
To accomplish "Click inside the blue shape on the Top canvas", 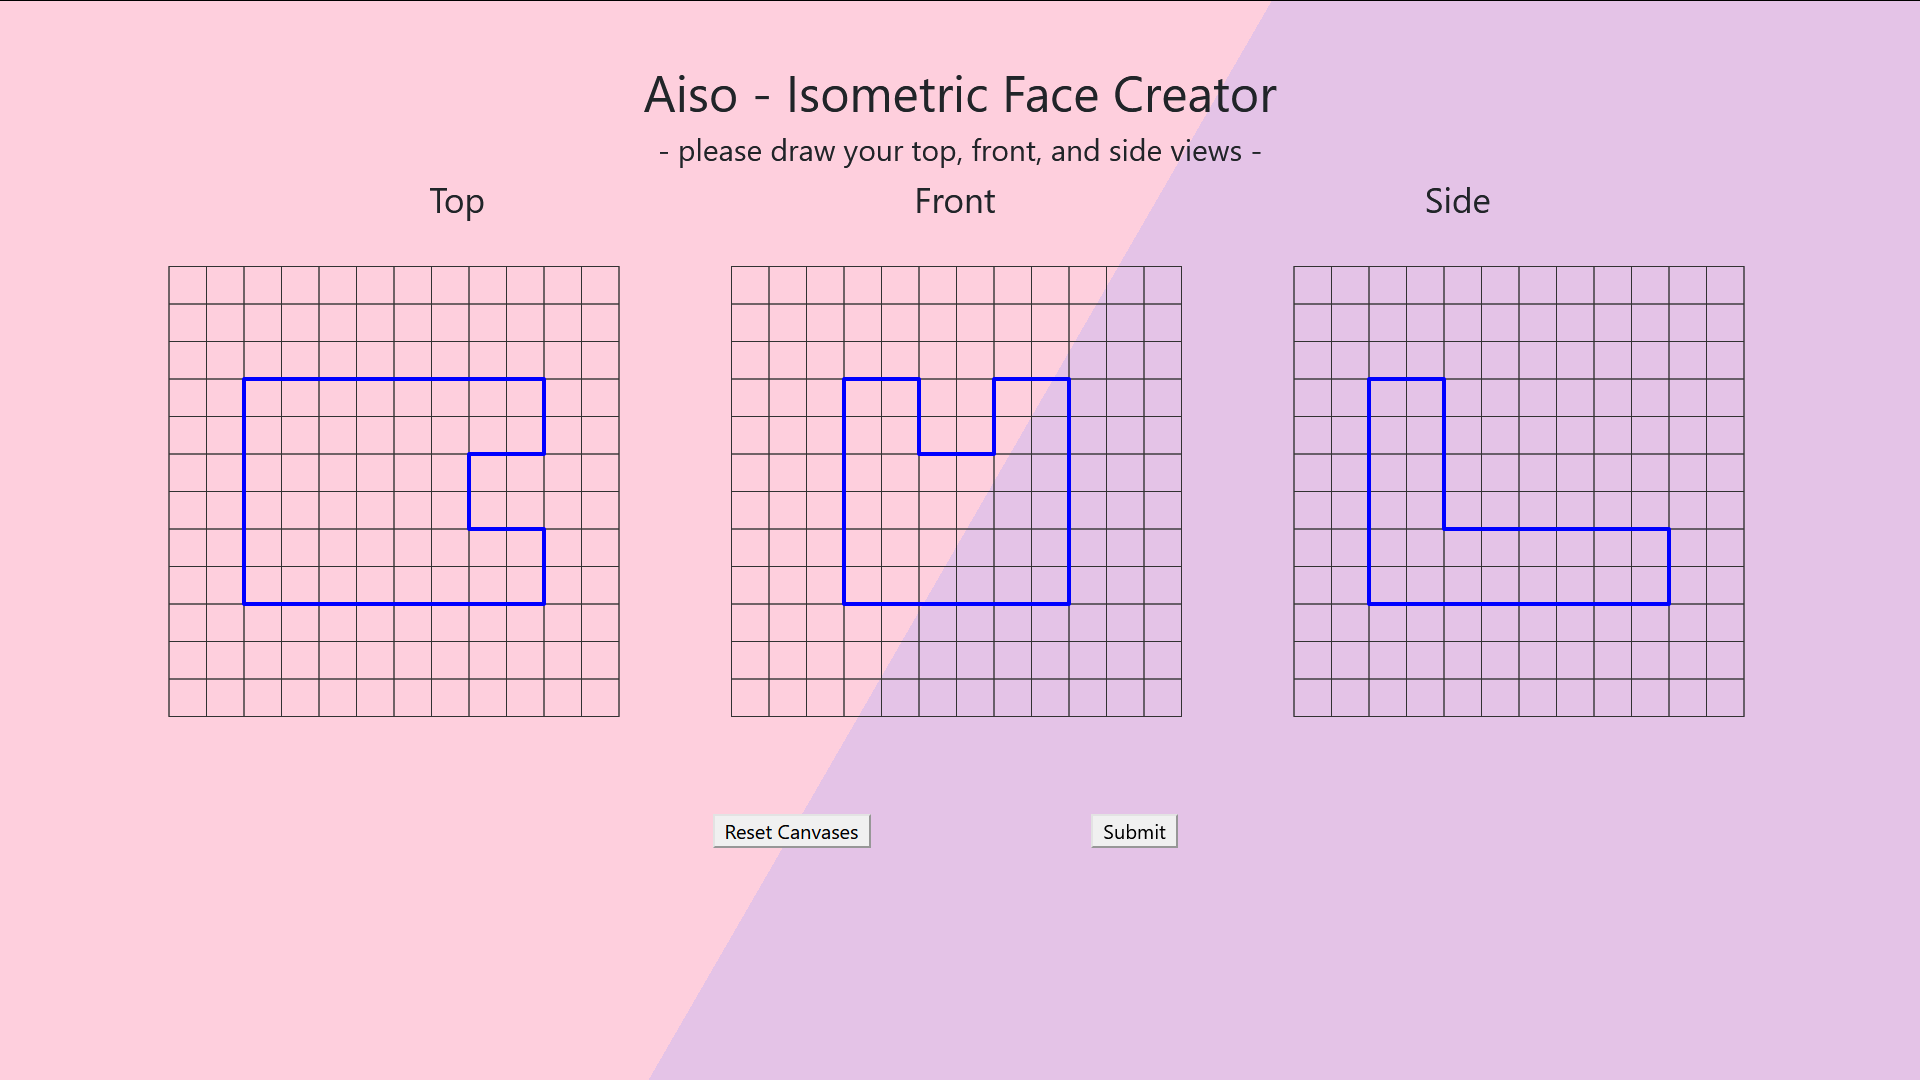I will (356, 491).
